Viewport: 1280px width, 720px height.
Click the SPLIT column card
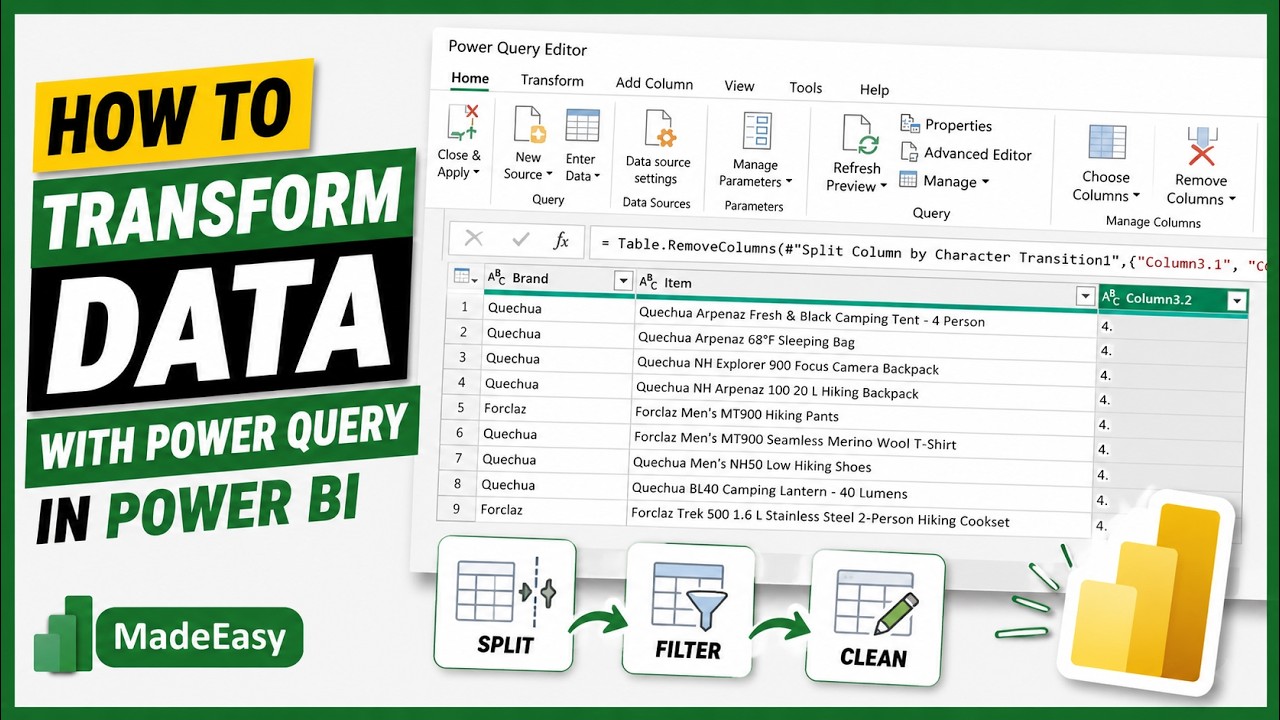coord(505,604)
